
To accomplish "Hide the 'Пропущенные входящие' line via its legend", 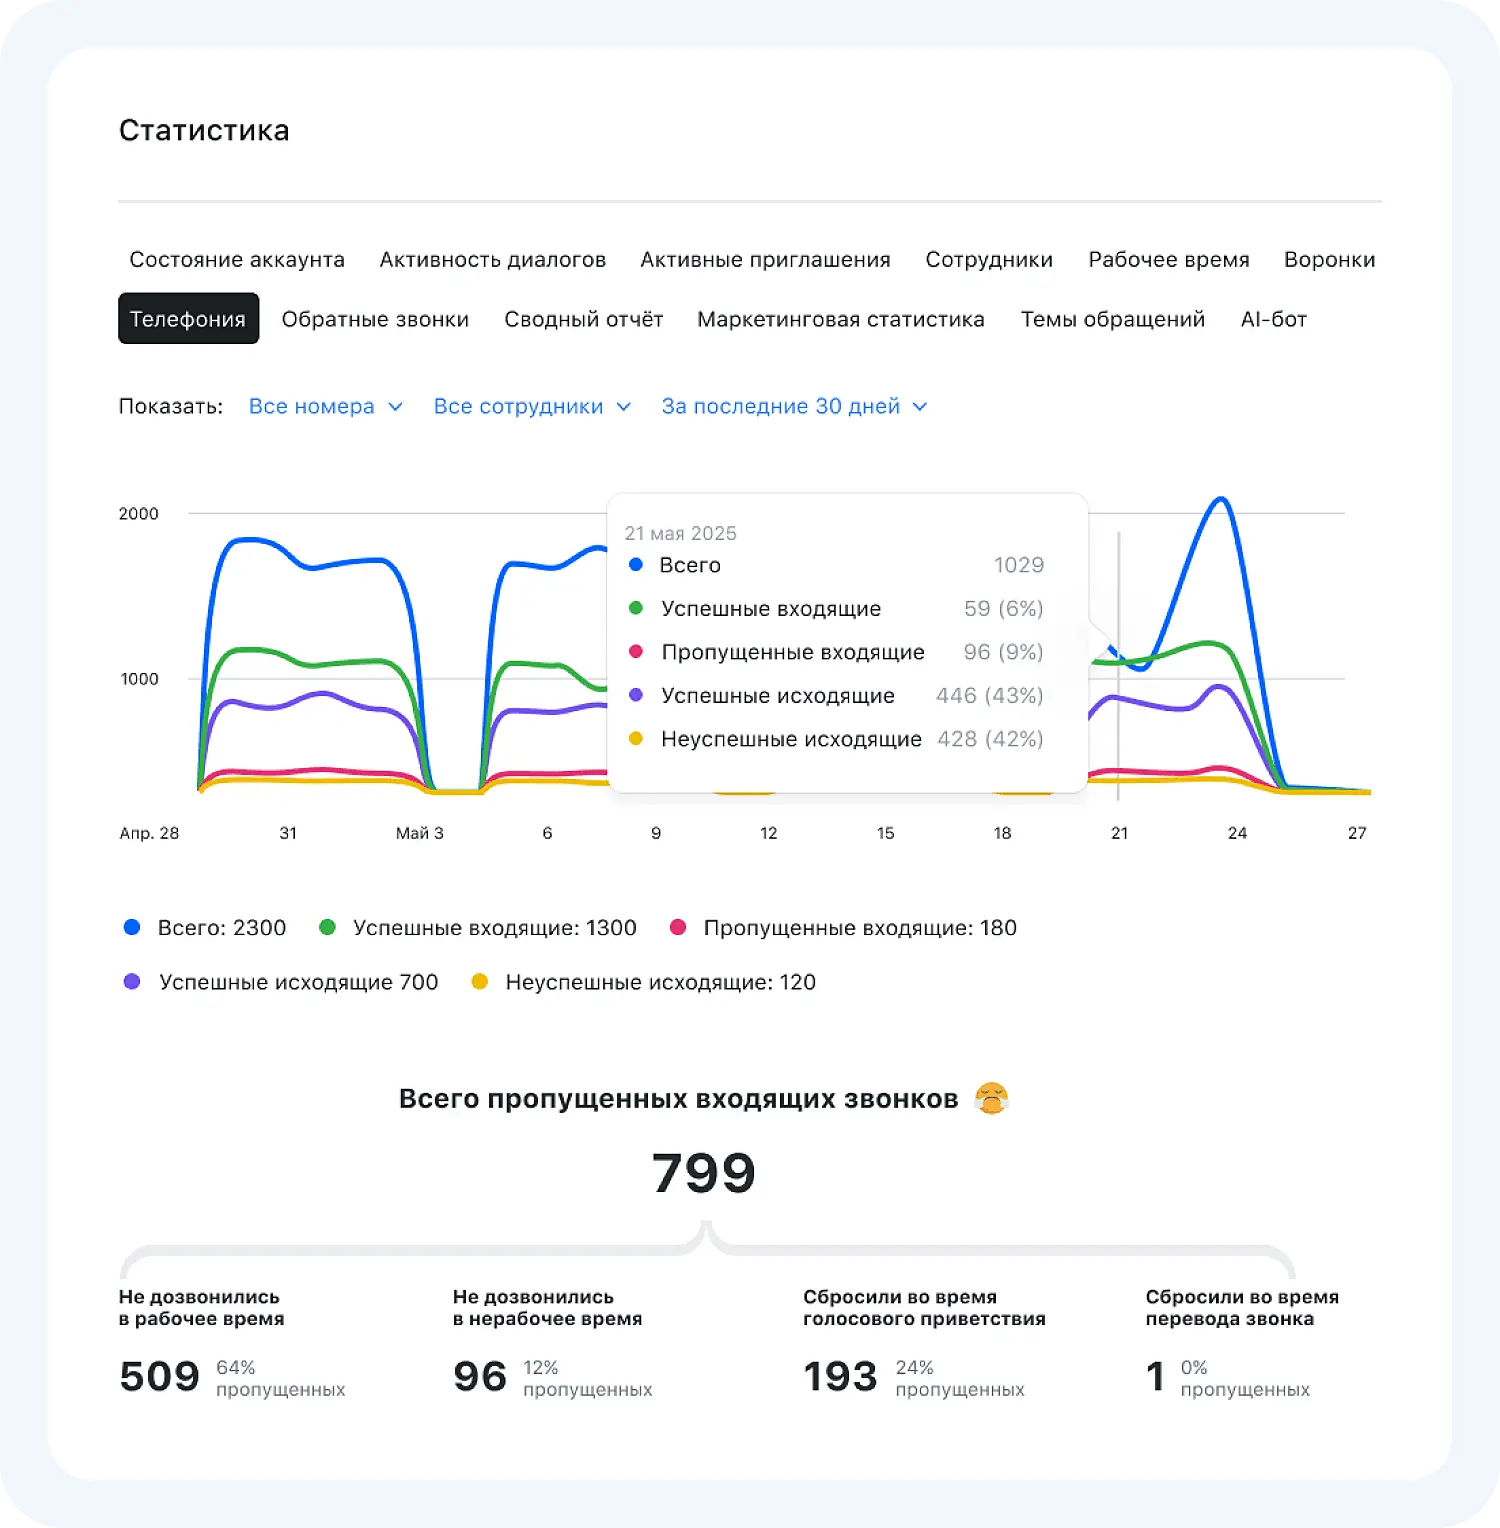I will coord(859,927).
